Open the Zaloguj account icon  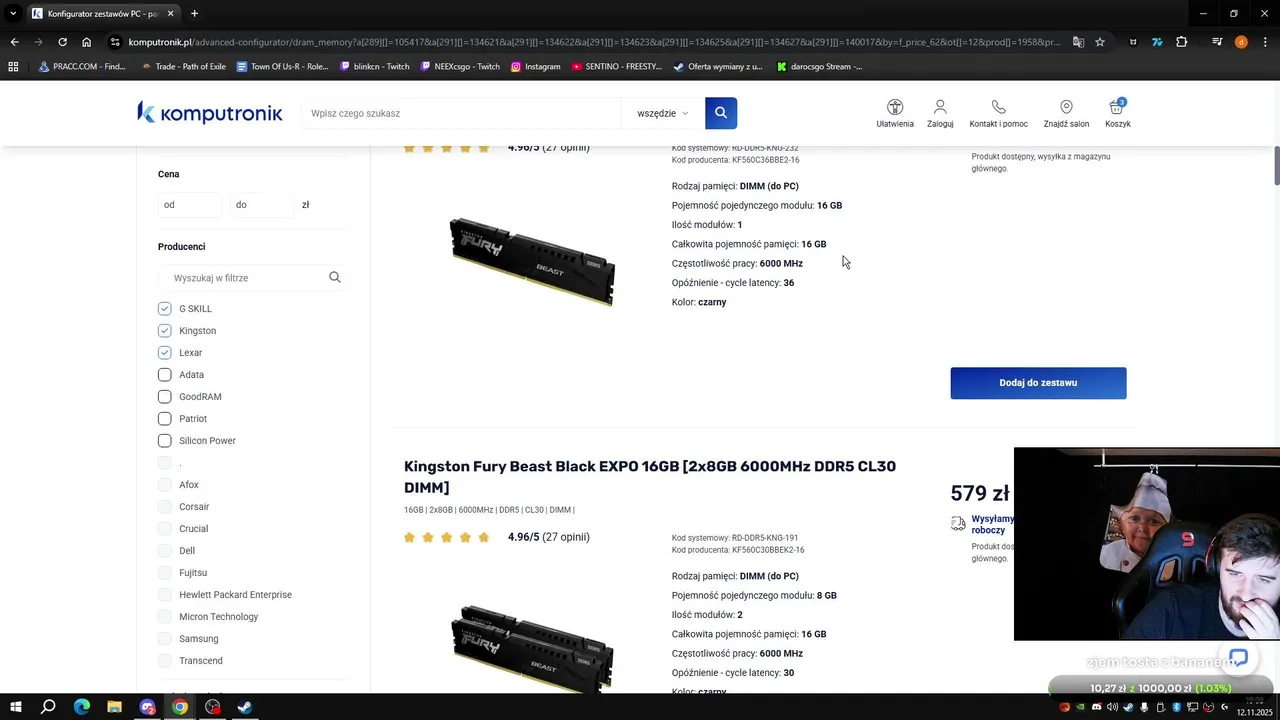click(940, 113)
